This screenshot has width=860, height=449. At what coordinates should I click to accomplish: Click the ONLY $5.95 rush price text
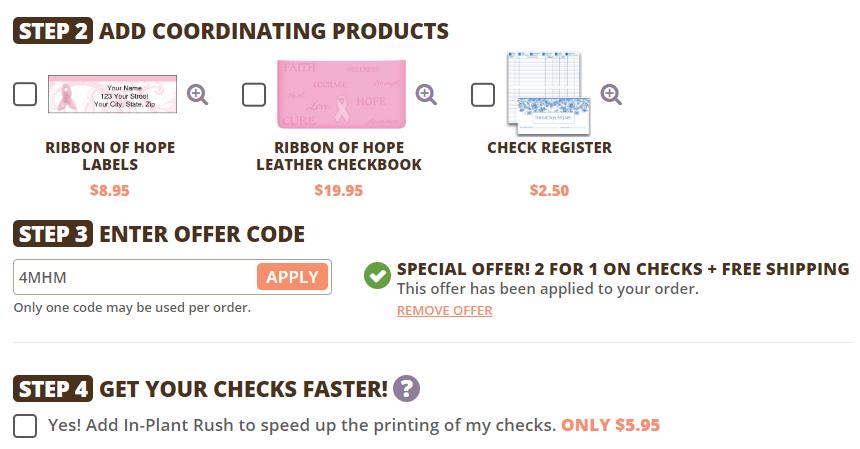click(x=610, y=425)
